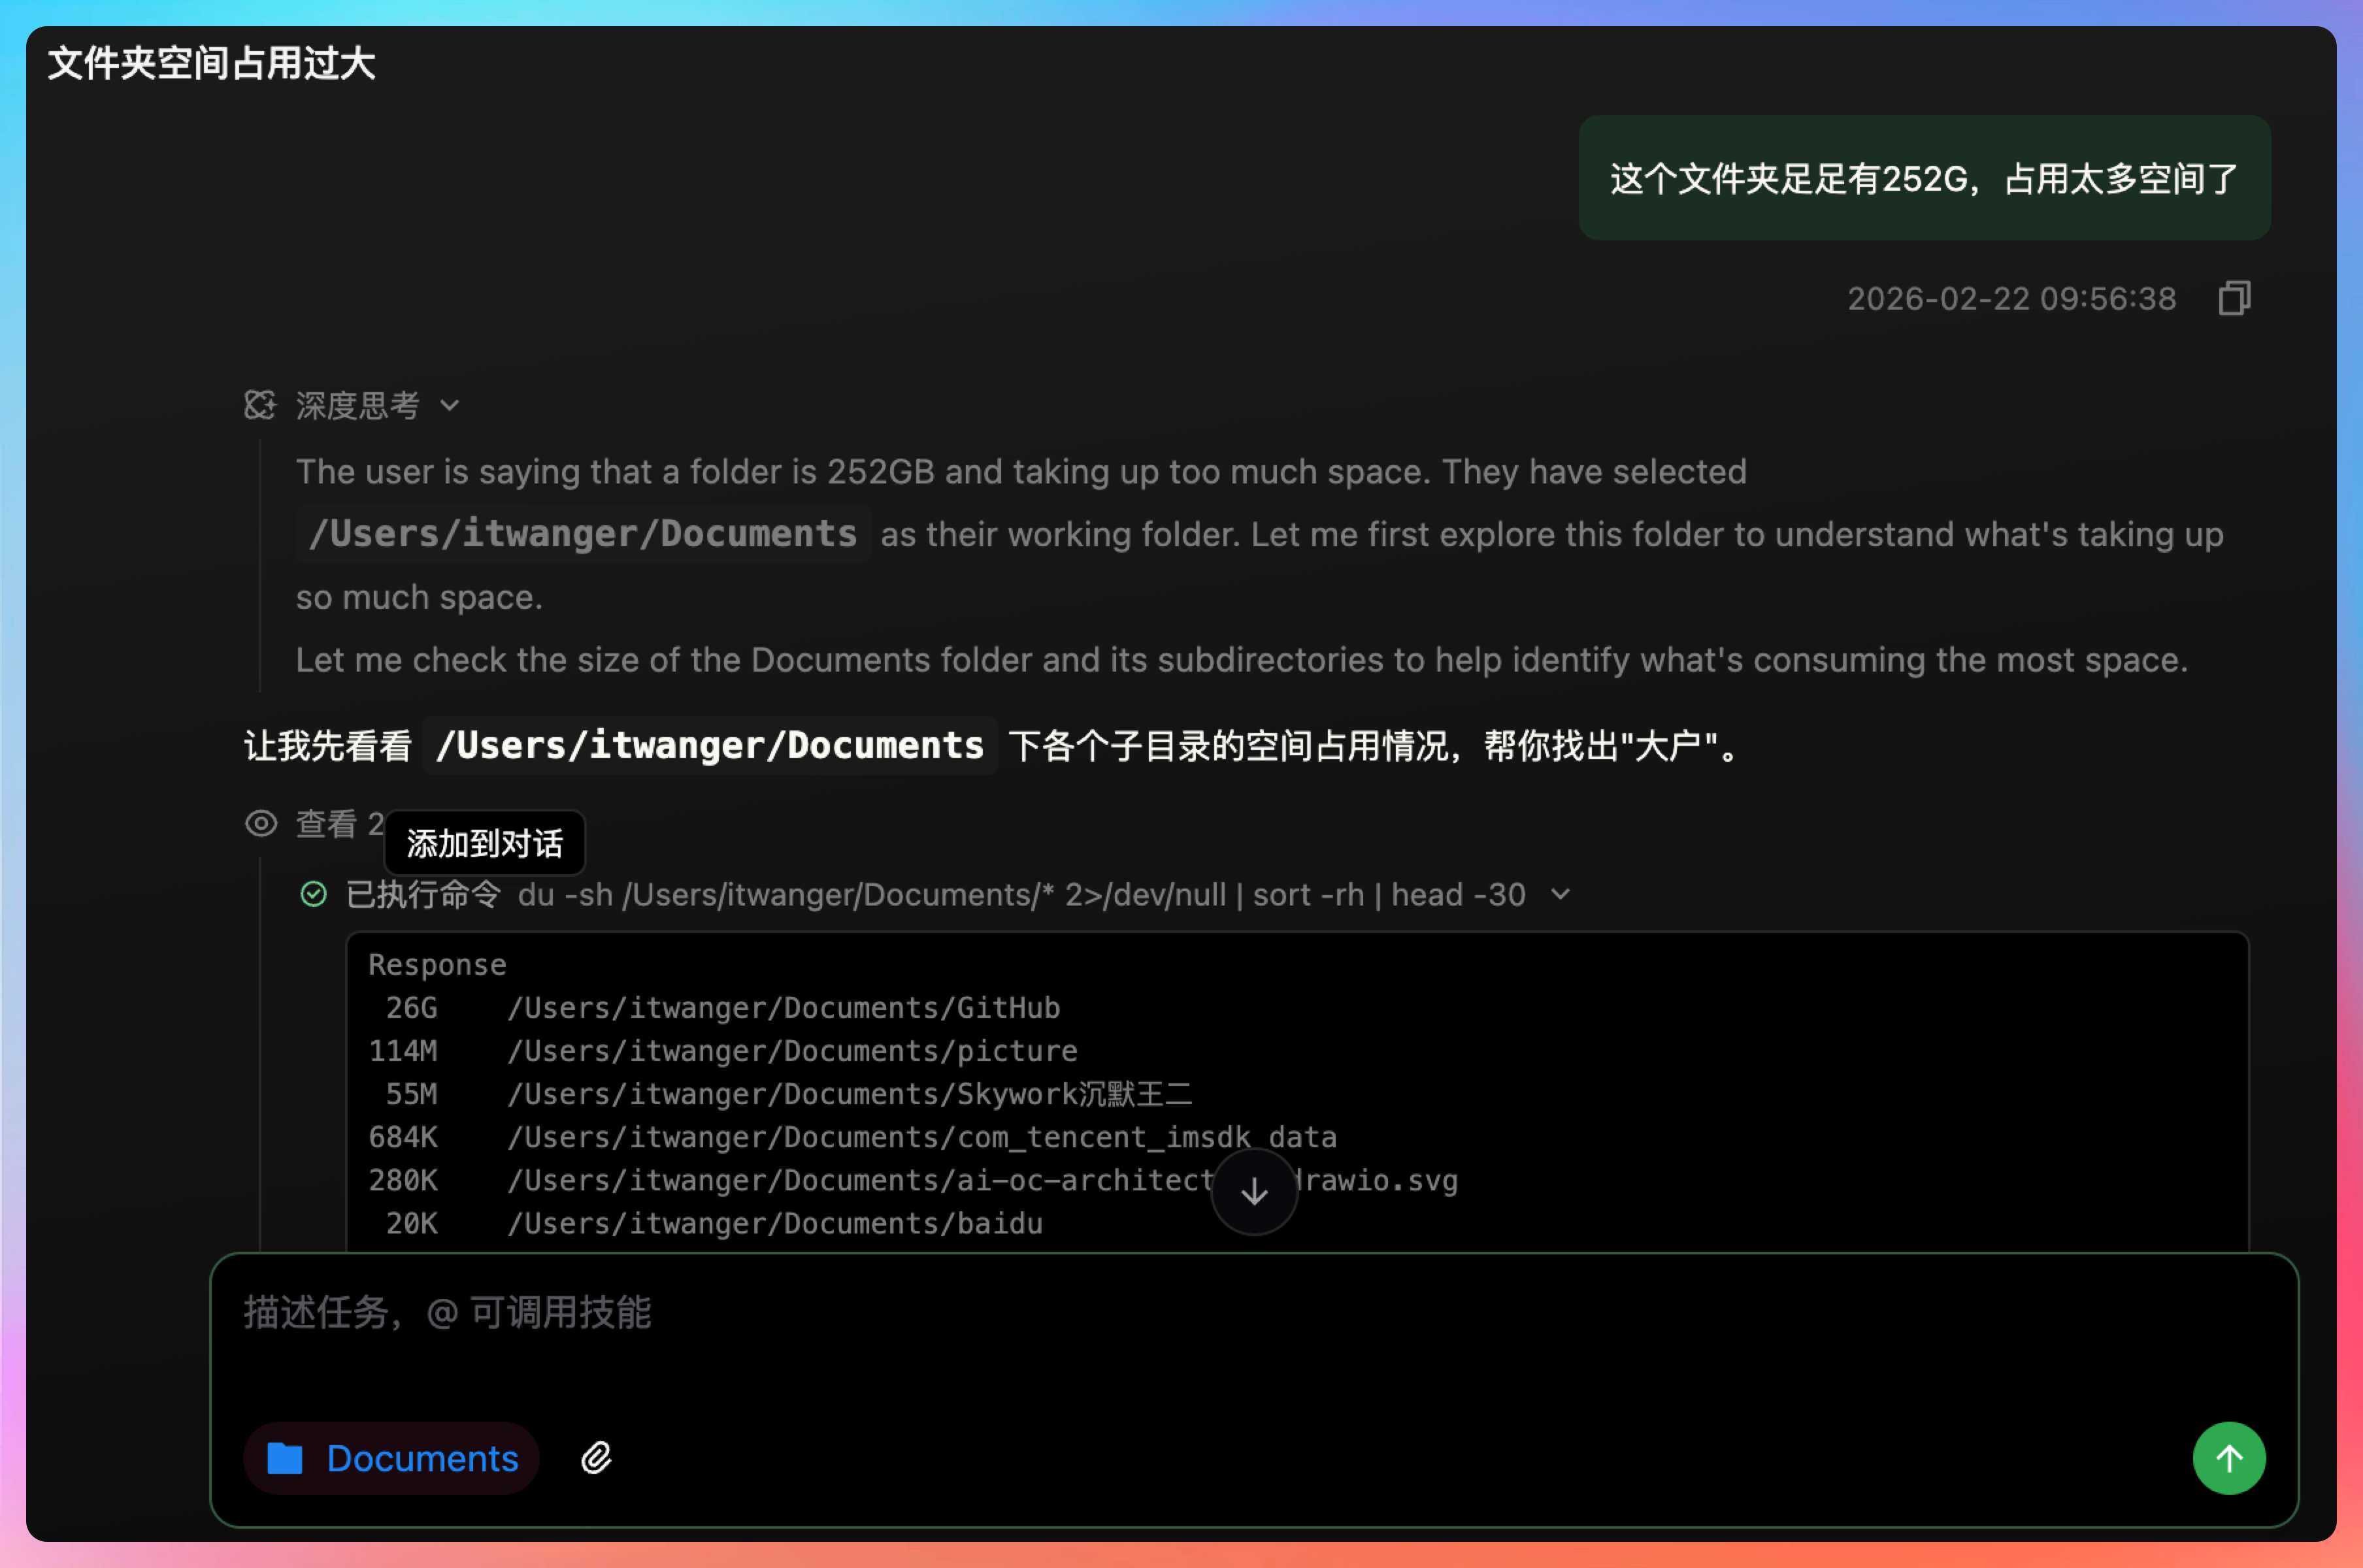Screen dimensions: 2363x1568
Task: Click the 深度思考 label text
Action: click(357, 406)
